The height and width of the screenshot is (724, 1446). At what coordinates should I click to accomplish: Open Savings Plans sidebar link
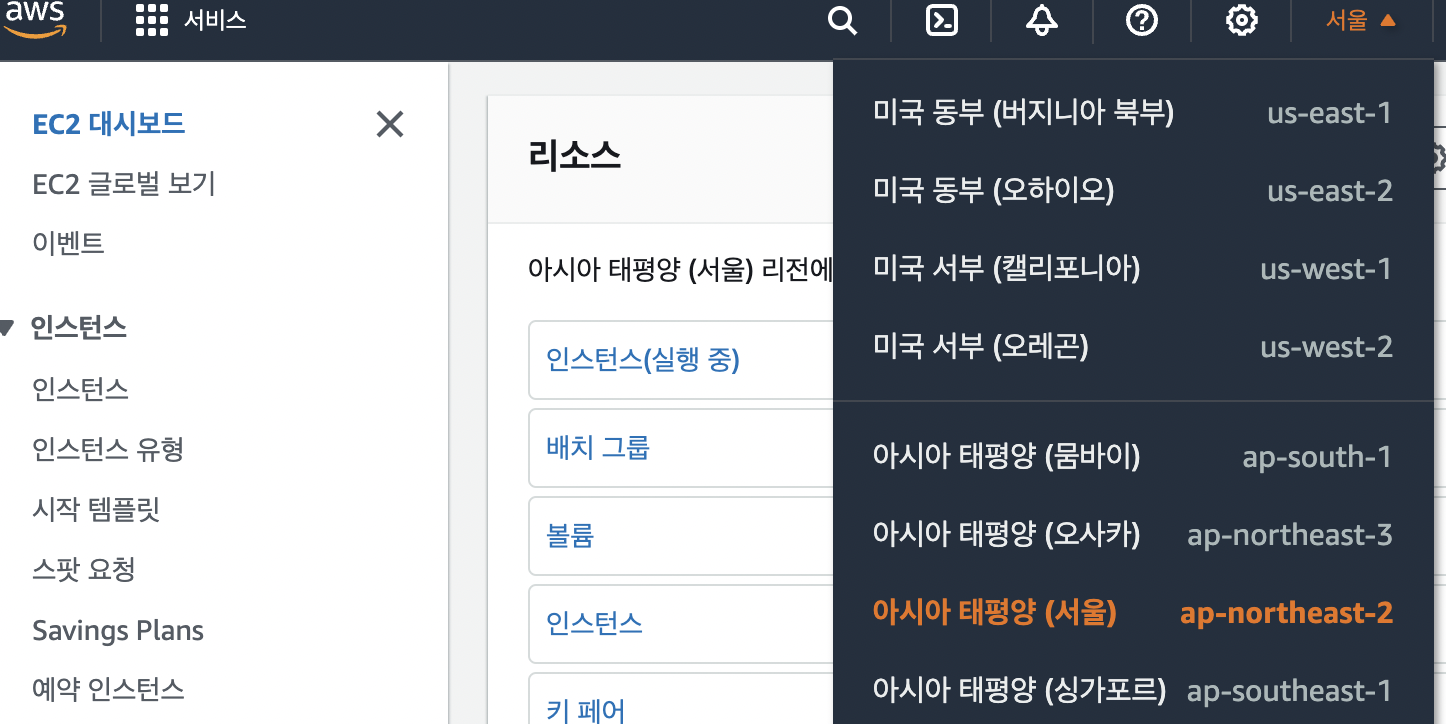(x=118, y=631)
